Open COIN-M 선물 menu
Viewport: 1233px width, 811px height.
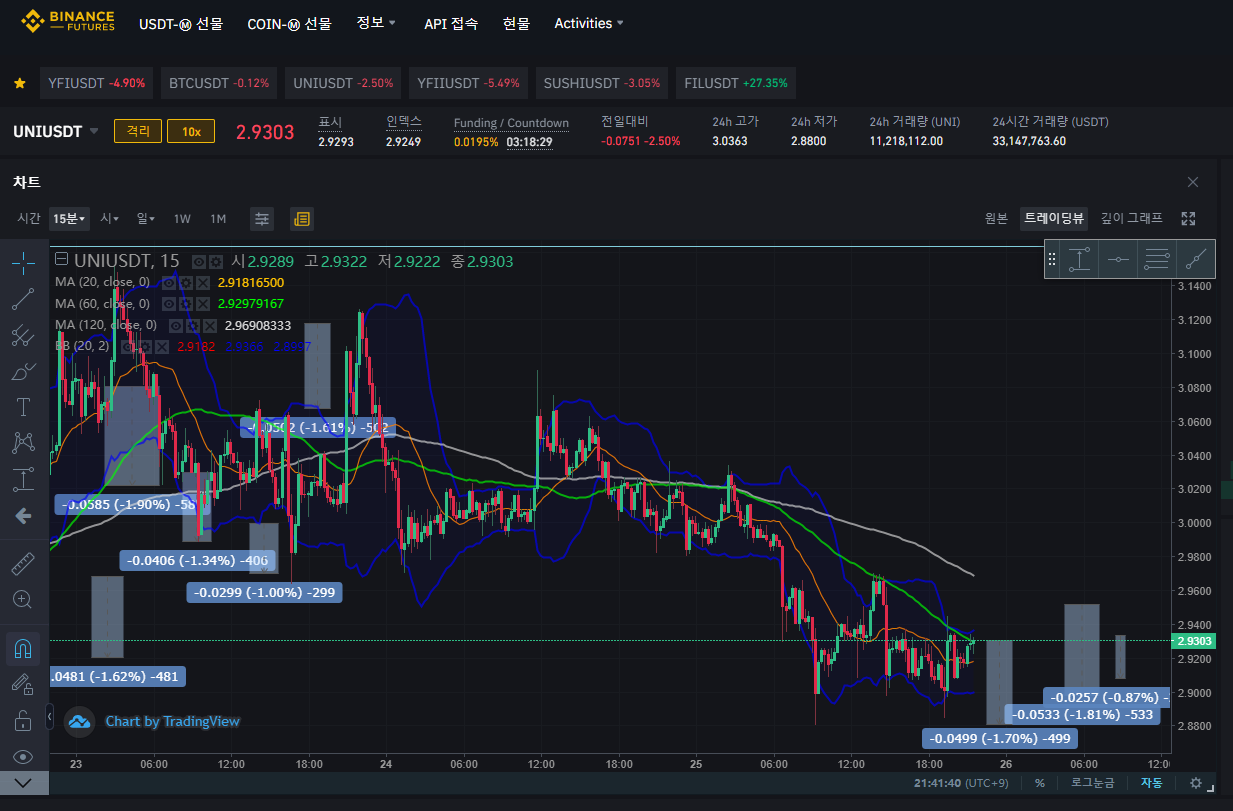(289, 22)
